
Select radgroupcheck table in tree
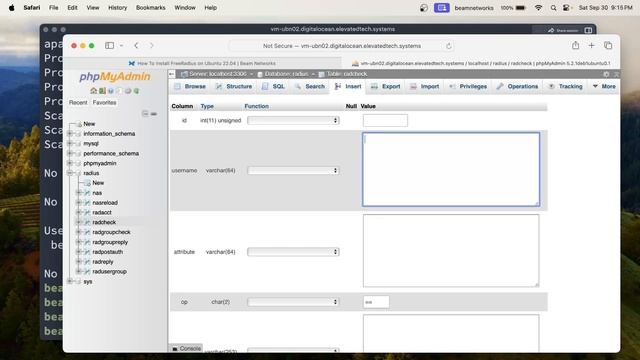coord(111,232)
